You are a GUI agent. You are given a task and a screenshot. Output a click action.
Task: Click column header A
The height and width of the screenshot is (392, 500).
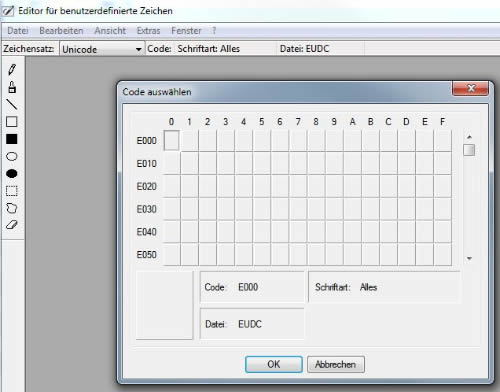click(x=352, y=122)
